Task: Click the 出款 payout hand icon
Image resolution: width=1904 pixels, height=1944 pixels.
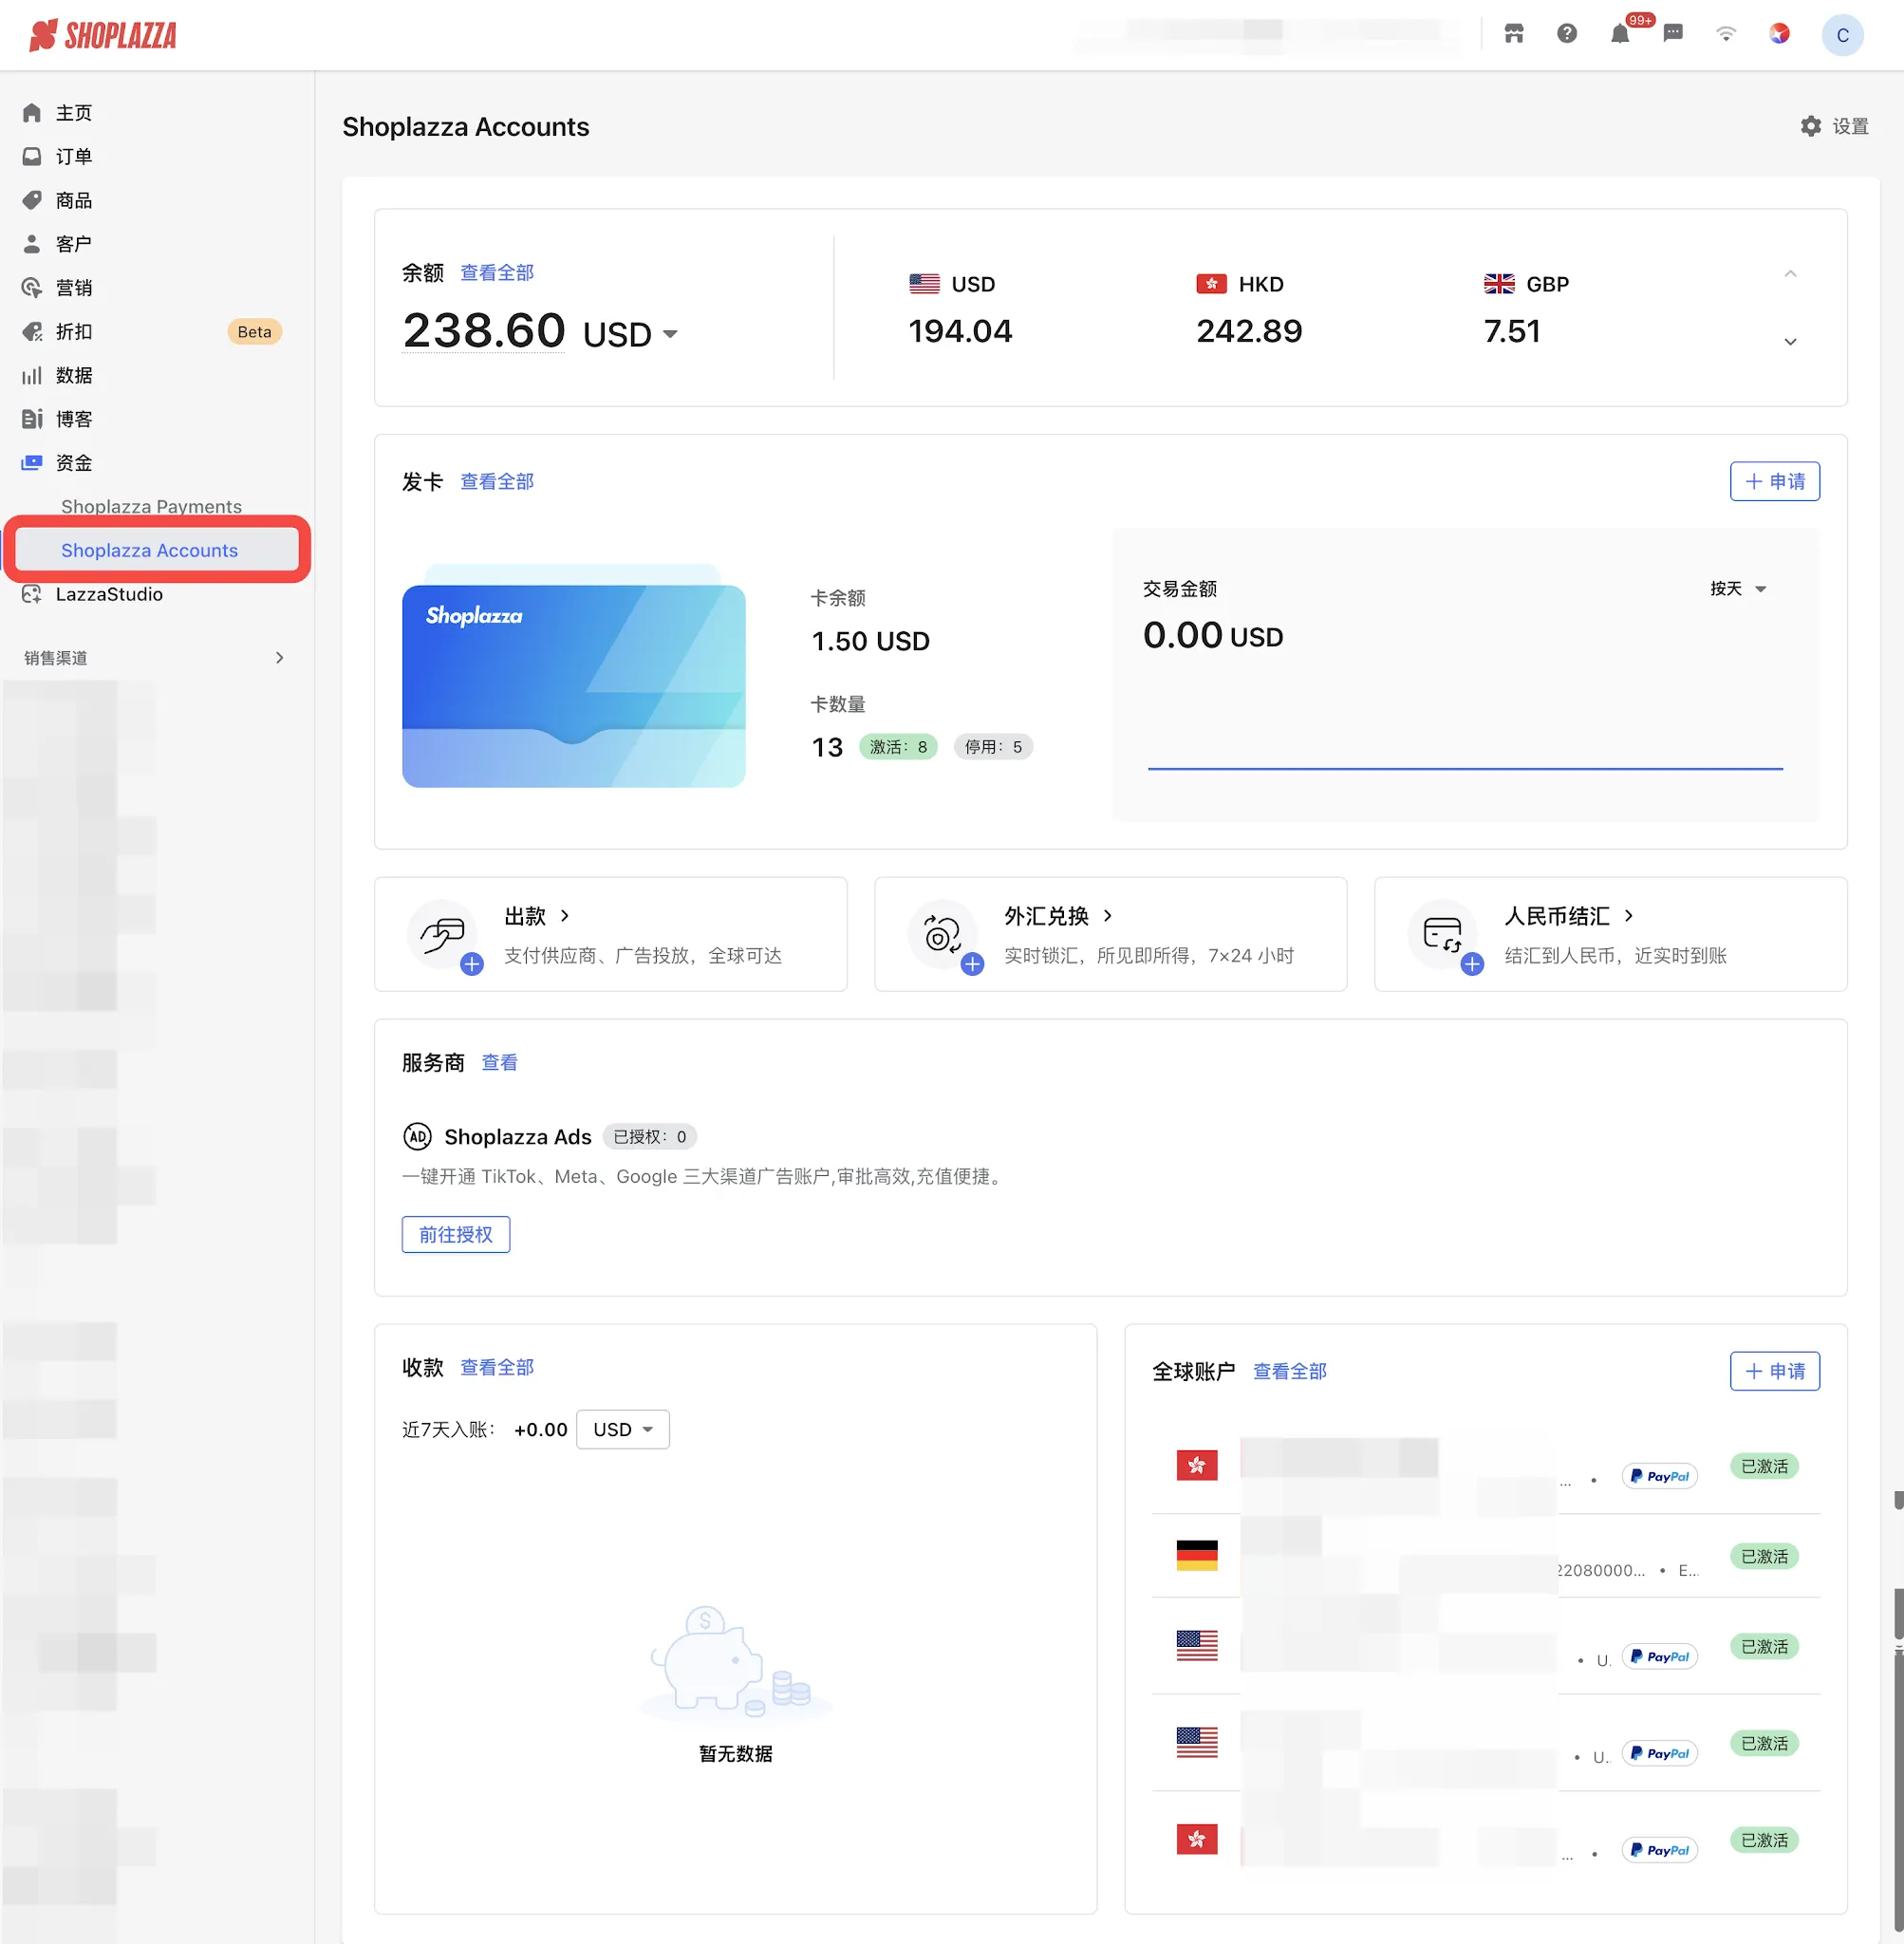Action: 443,935
